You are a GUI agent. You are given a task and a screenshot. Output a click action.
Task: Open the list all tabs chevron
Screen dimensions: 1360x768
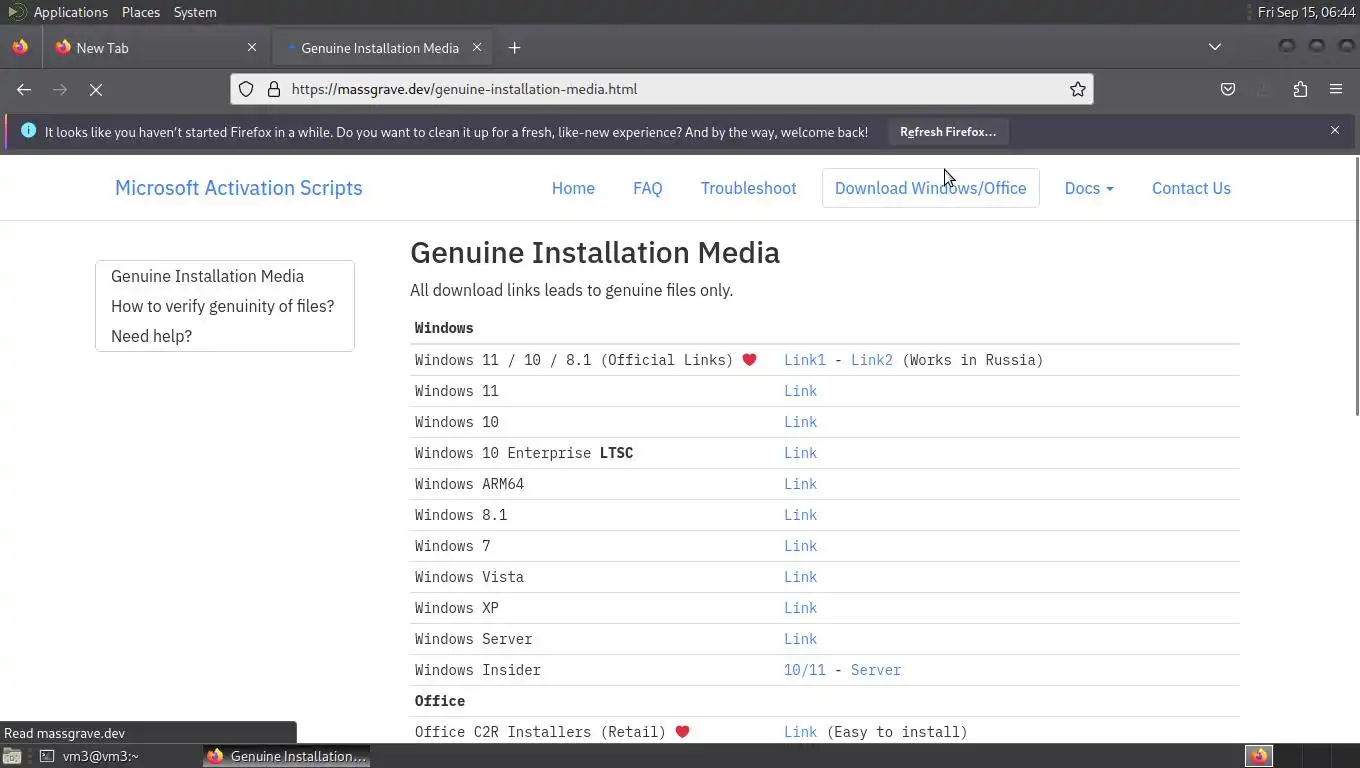coord(1215,47)
